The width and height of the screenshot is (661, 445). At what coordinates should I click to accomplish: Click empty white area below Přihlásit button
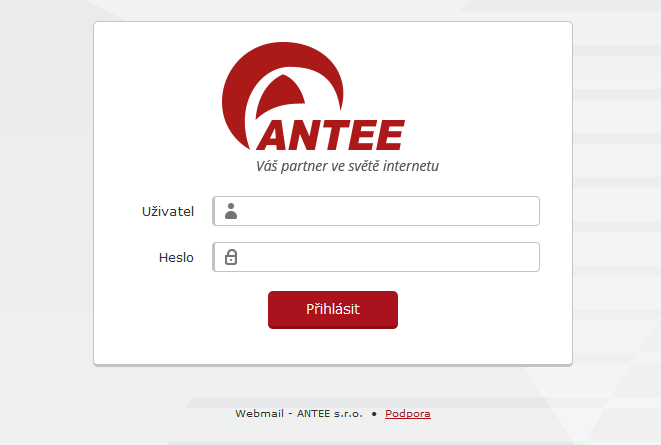tap(333, 346)
